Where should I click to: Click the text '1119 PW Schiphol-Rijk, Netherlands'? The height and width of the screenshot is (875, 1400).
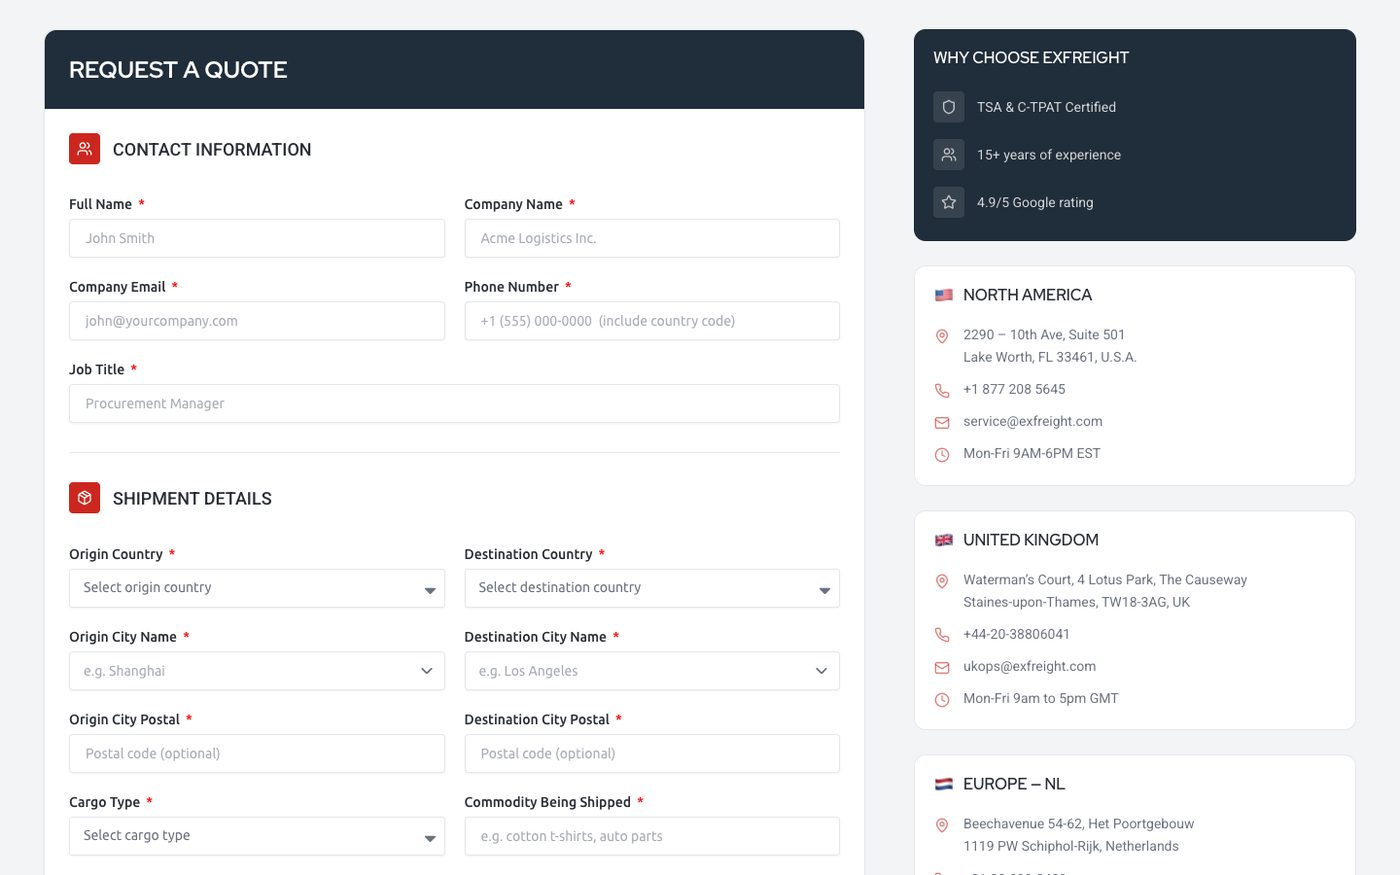coord(1071,846)
